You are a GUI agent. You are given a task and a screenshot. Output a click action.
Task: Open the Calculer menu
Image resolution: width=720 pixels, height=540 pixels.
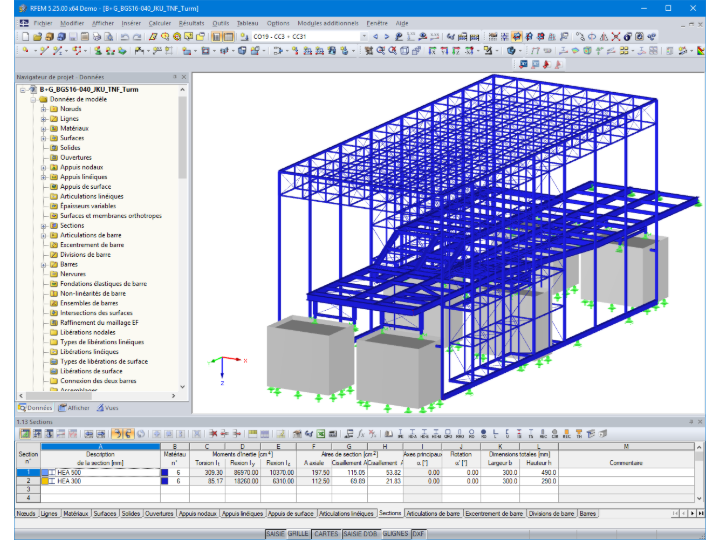tap(159, 23)
